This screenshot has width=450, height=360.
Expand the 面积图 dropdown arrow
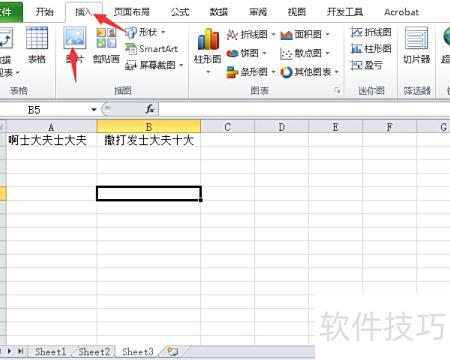coord(327,34)
